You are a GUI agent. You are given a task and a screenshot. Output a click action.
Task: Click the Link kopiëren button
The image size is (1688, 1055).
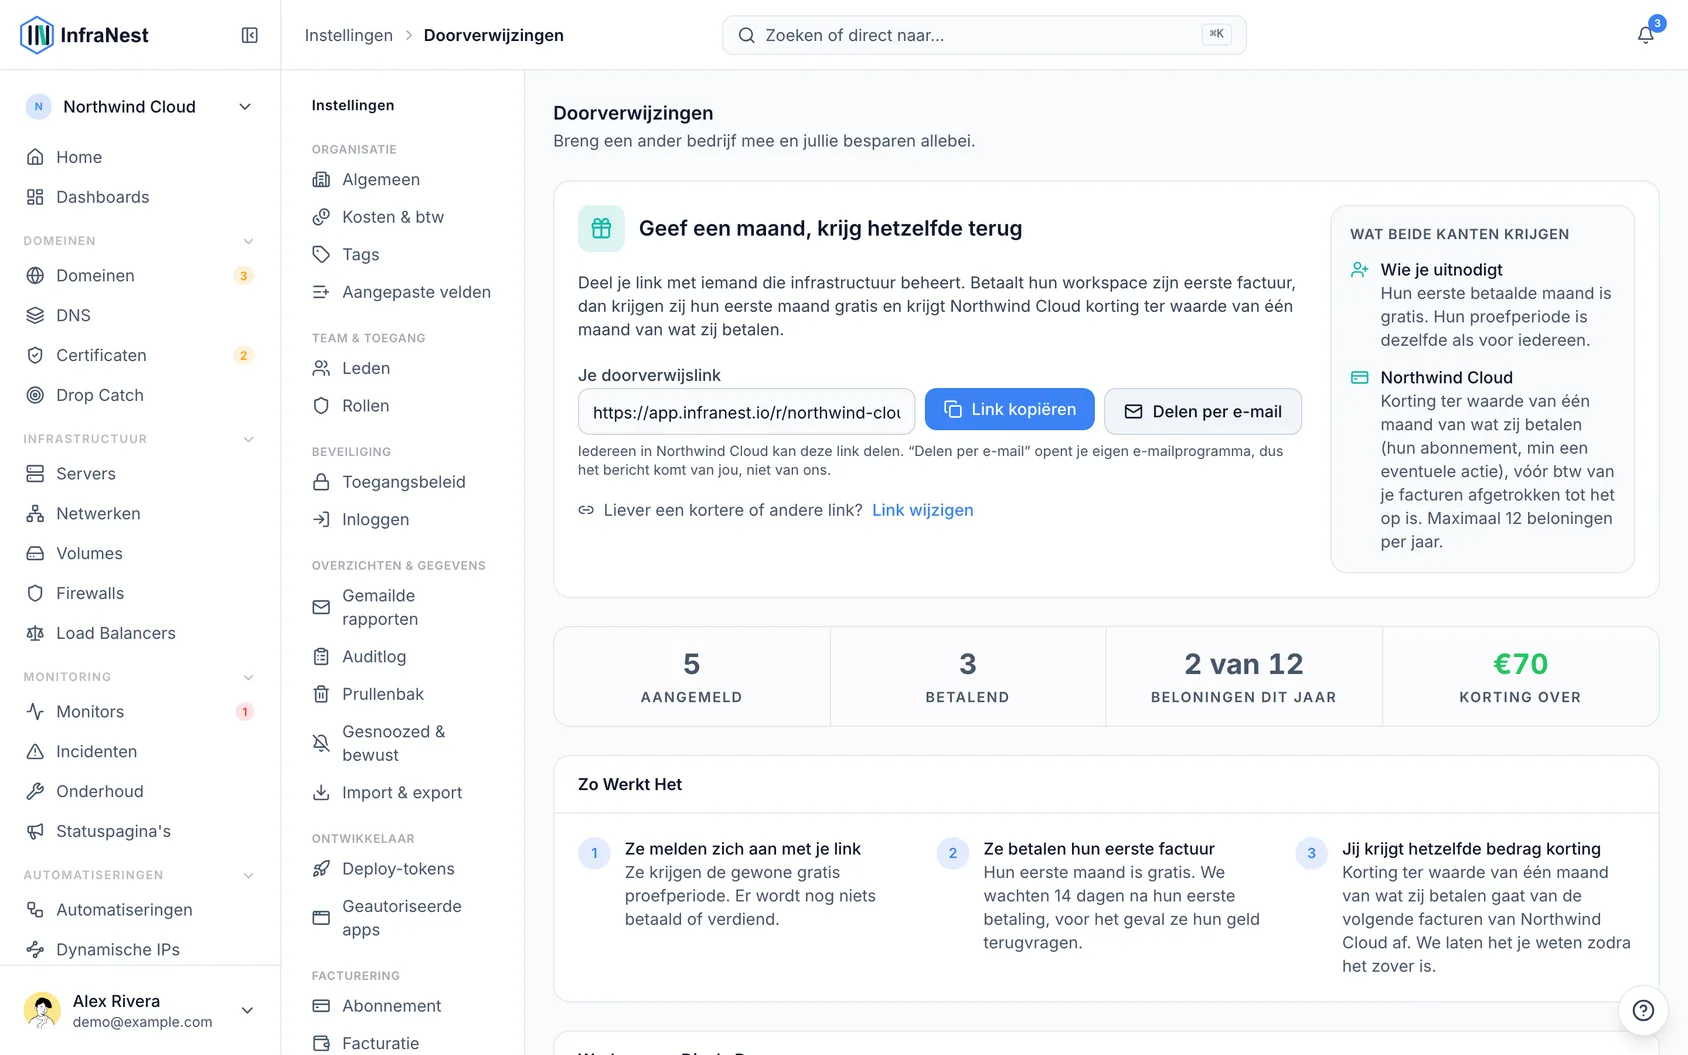click(1010, 410)
